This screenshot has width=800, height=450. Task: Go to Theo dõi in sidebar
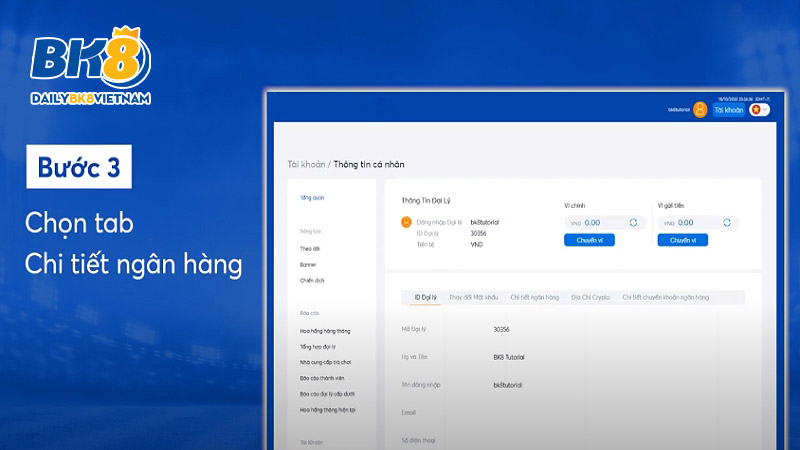tap(310, 248)
